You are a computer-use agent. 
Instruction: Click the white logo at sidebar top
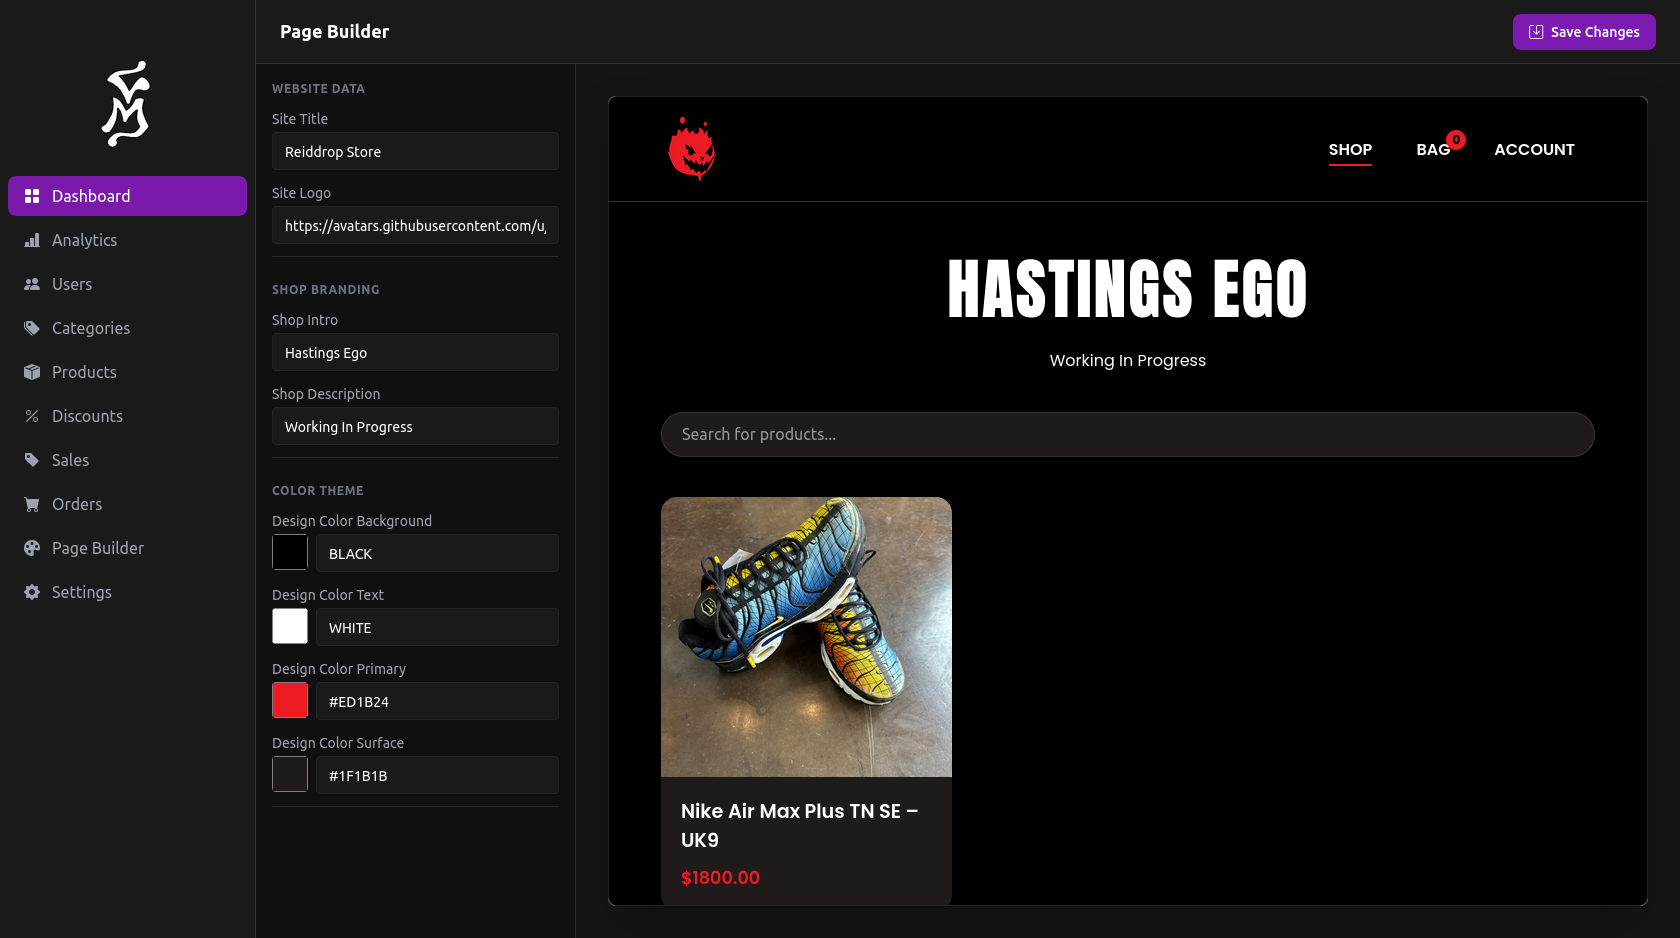coord(126,104)
